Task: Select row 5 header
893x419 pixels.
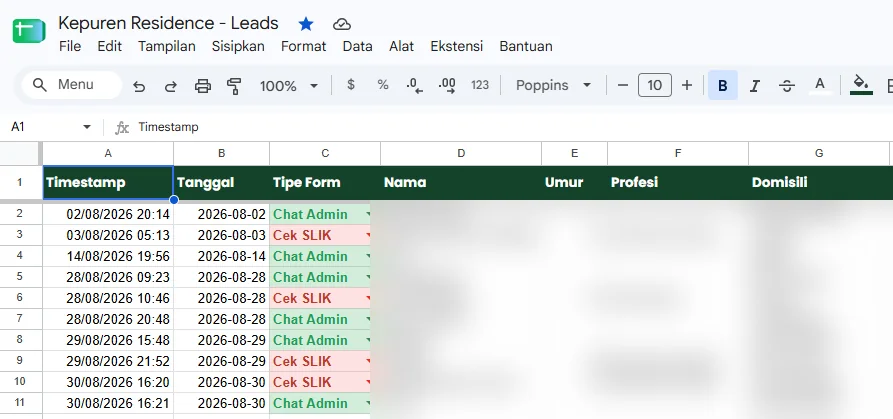Action: point(20,277)
